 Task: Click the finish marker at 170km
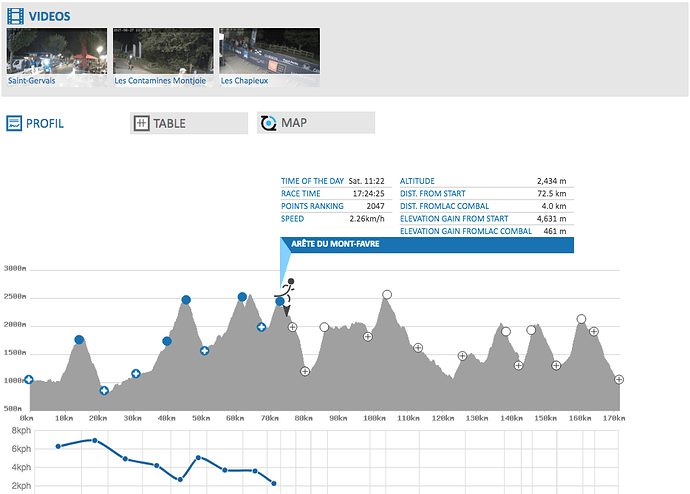click(x=620, y=379)
